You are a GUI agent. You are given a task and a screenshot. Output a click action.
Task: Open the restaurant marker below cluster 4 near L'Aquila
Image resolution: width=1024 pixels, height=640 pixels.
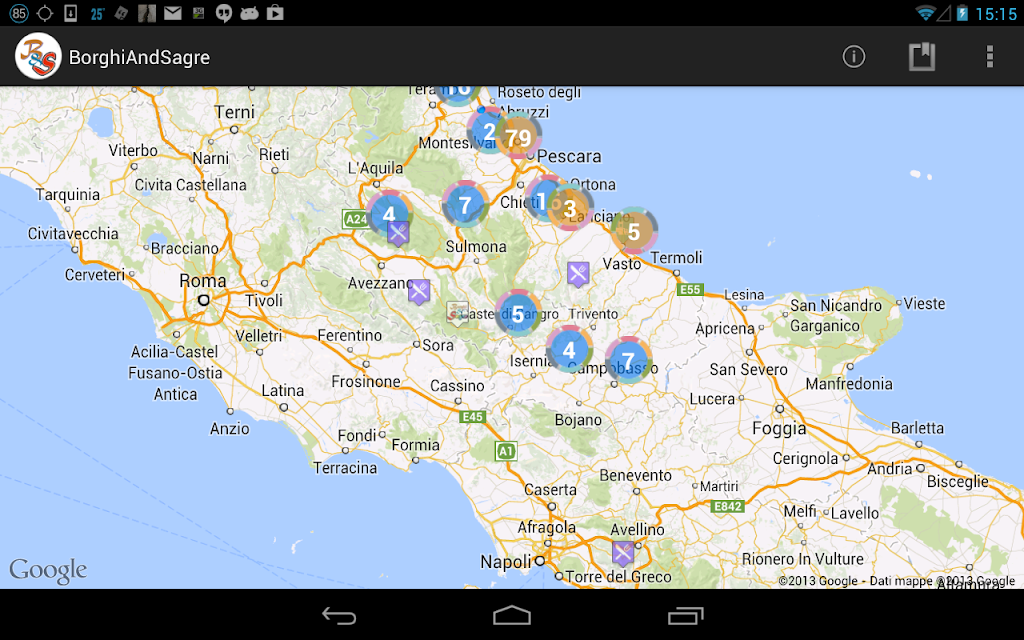tap(398, 233)
